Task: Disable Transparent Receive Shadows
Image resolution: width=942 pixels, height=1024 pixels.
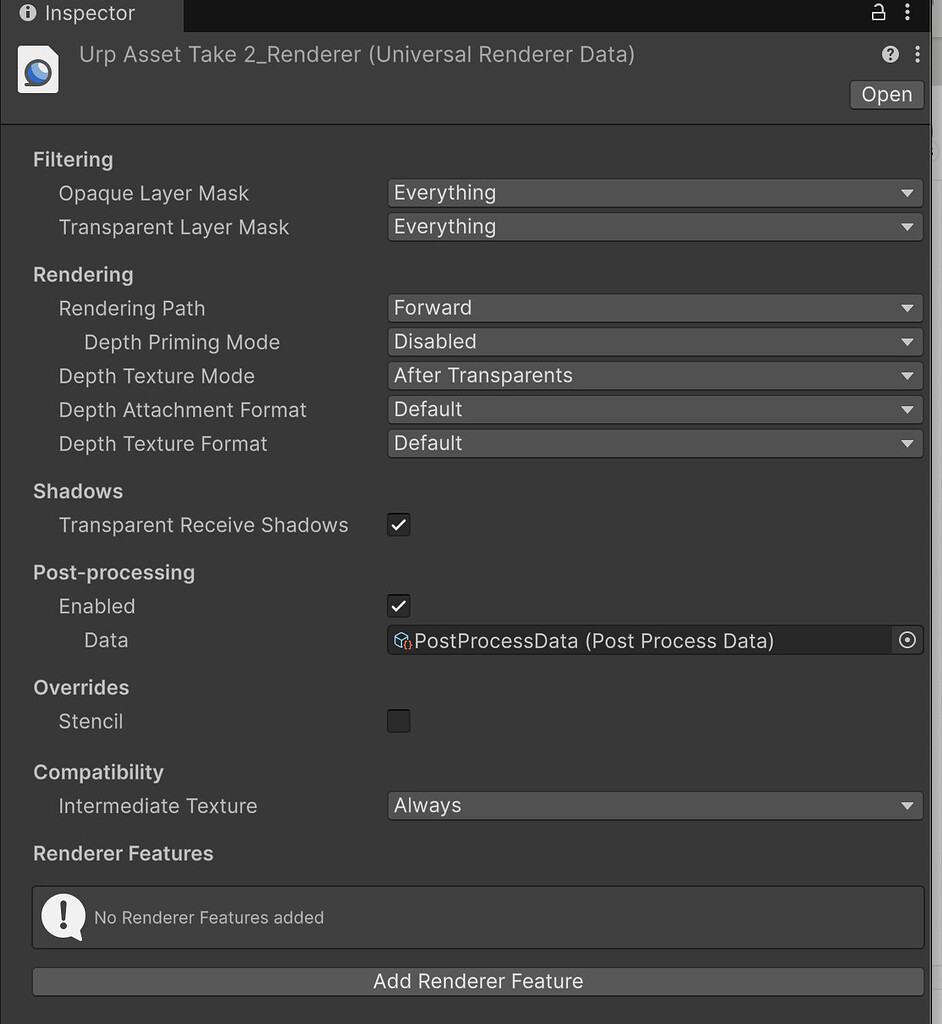Action: coord(398,524)
